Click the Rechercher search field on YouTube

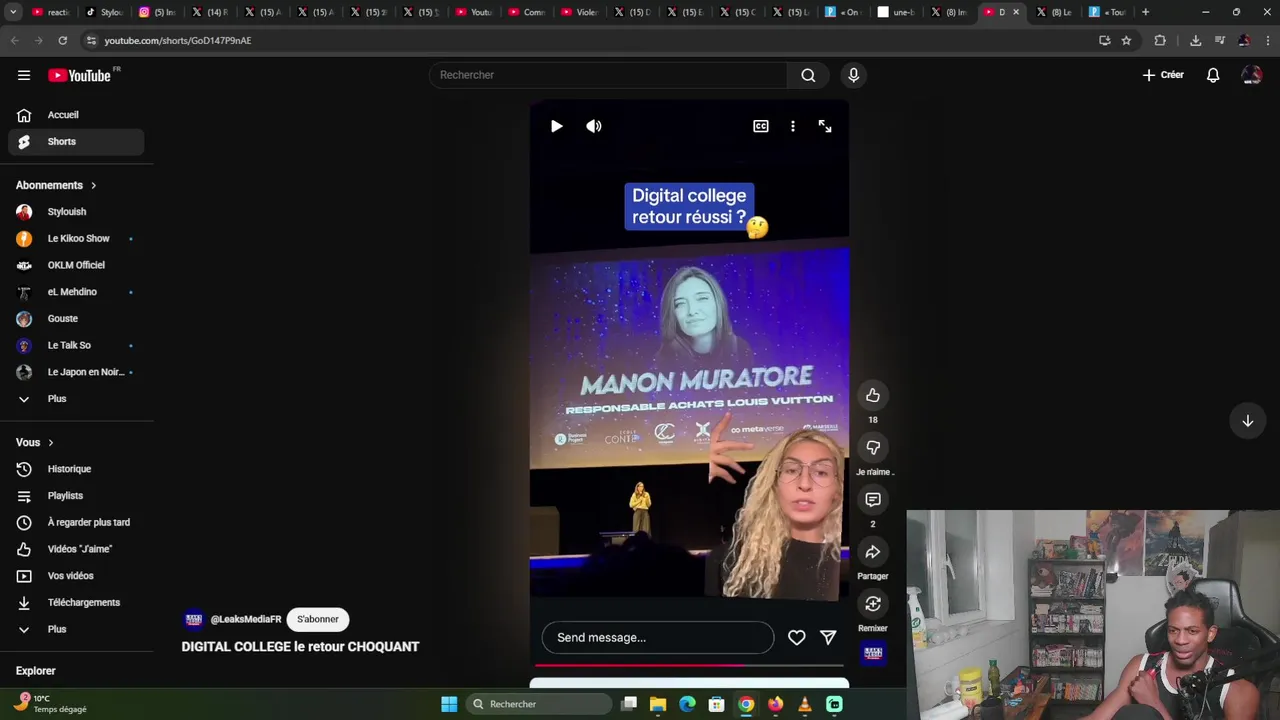(x=608, y=75)
